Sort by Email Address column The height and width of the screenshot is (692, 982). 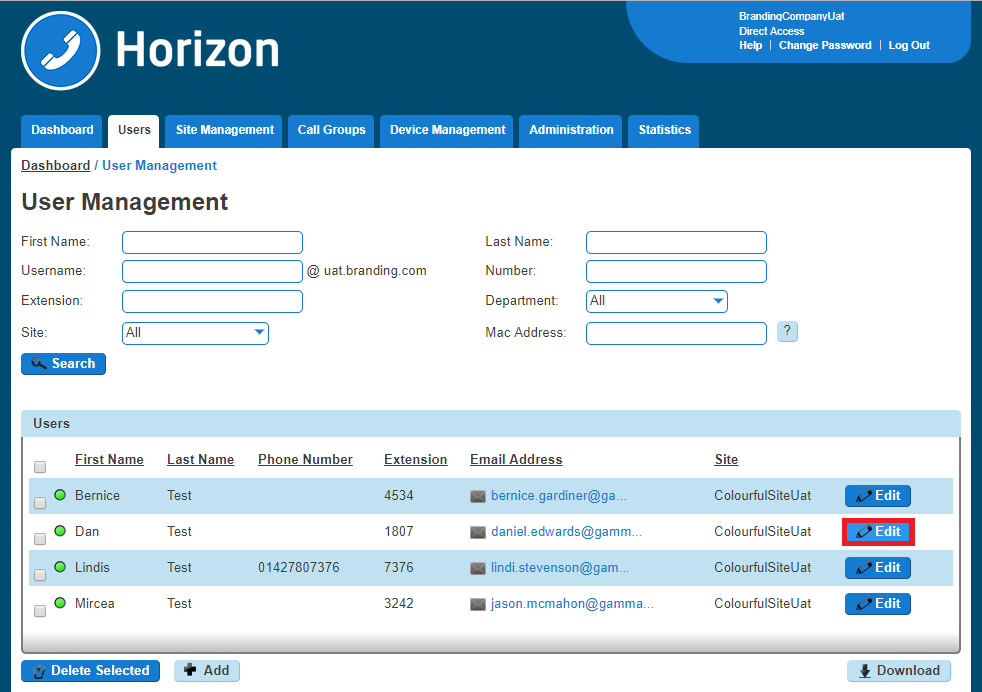coord(516,460)
